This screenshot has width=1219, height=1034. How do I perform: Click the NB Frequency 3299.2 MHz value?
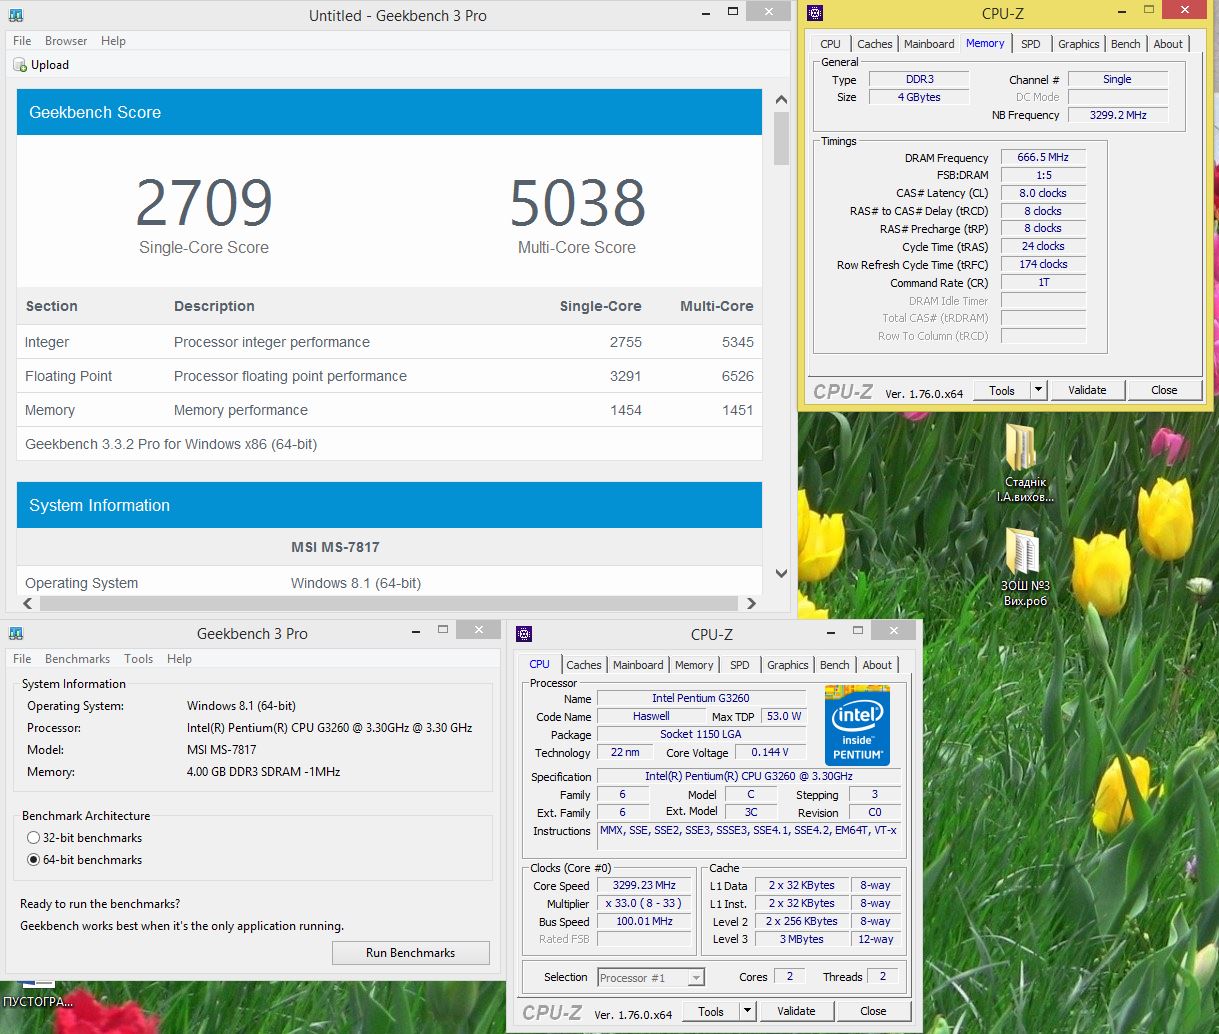pyautogui.click(x=1117, y=115)
